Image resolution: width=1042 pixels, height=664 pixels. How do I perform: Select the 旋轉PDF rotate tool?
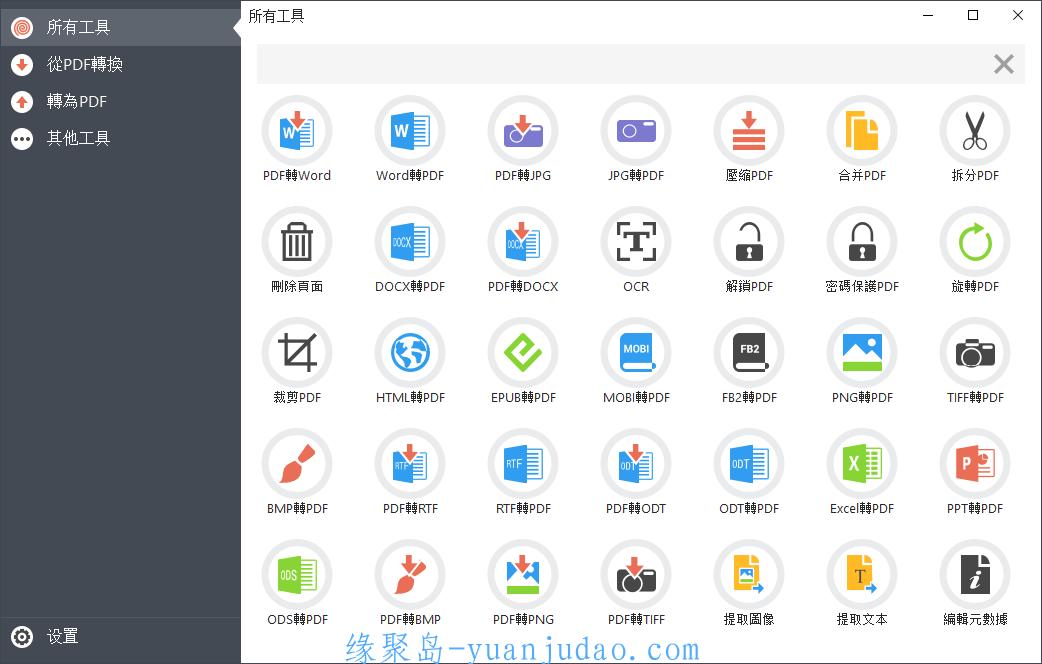point(975,242)
